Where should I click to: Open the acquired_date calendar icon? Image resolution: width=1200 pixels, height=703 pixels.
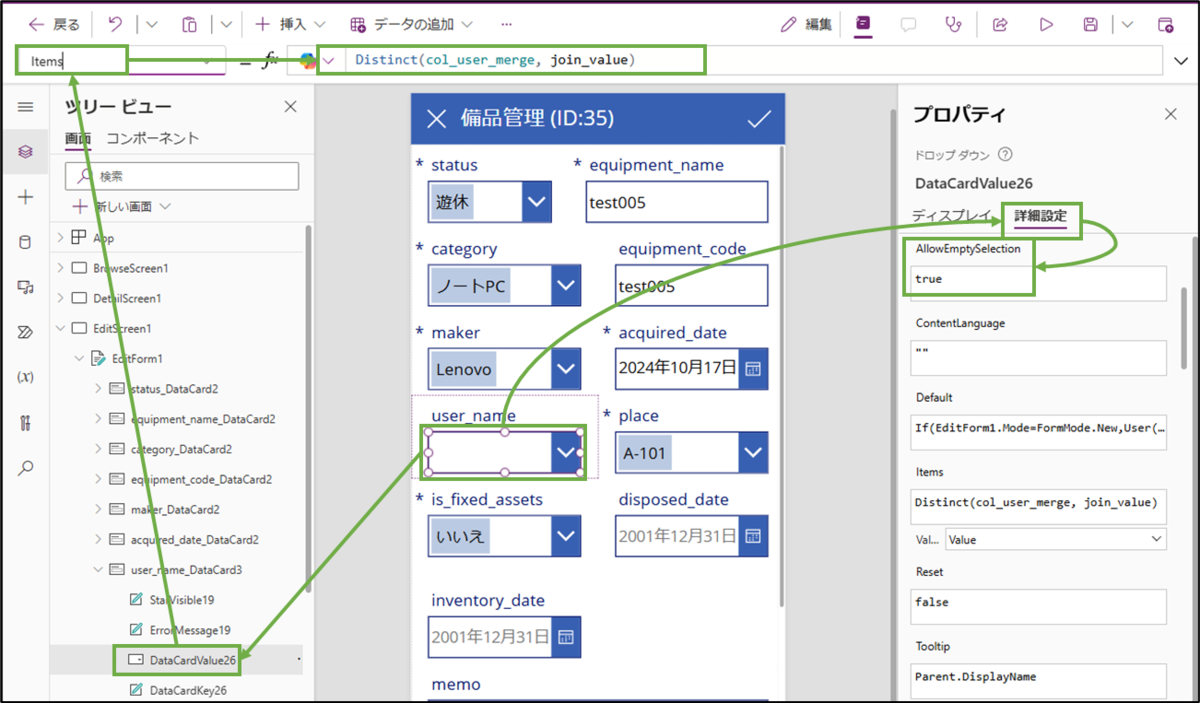pyautogui.click(x=753, y=368)
